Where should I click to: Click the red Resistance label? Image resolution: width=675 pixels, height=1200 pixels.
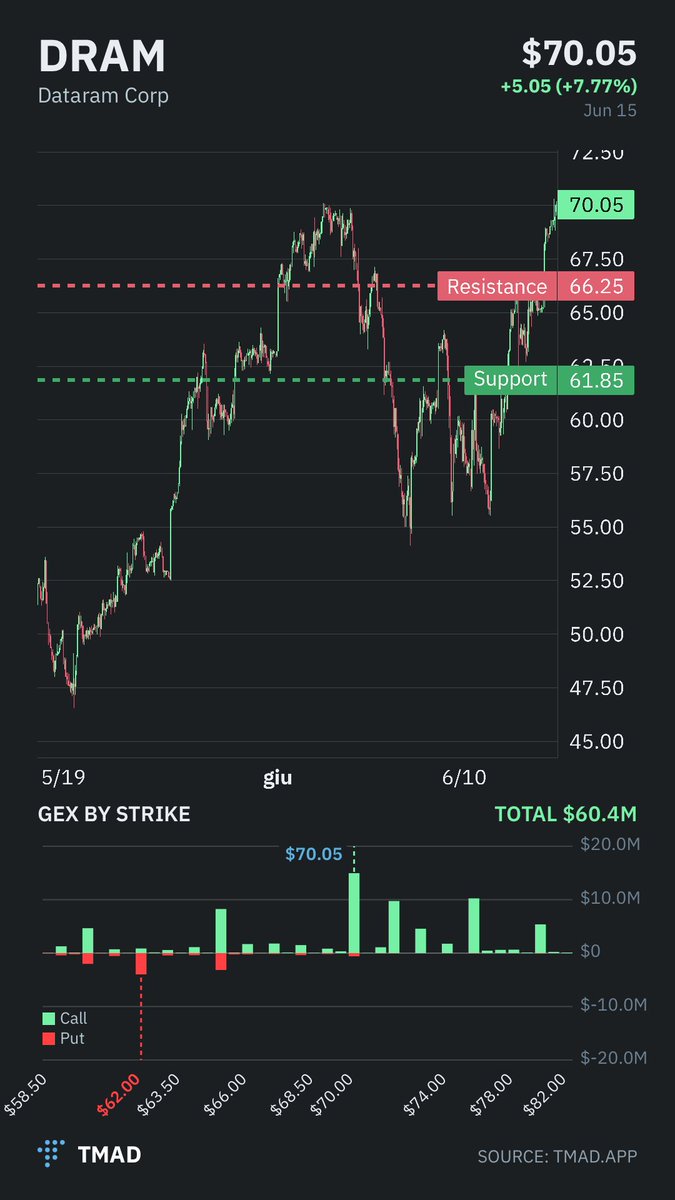tap(497, 287)
